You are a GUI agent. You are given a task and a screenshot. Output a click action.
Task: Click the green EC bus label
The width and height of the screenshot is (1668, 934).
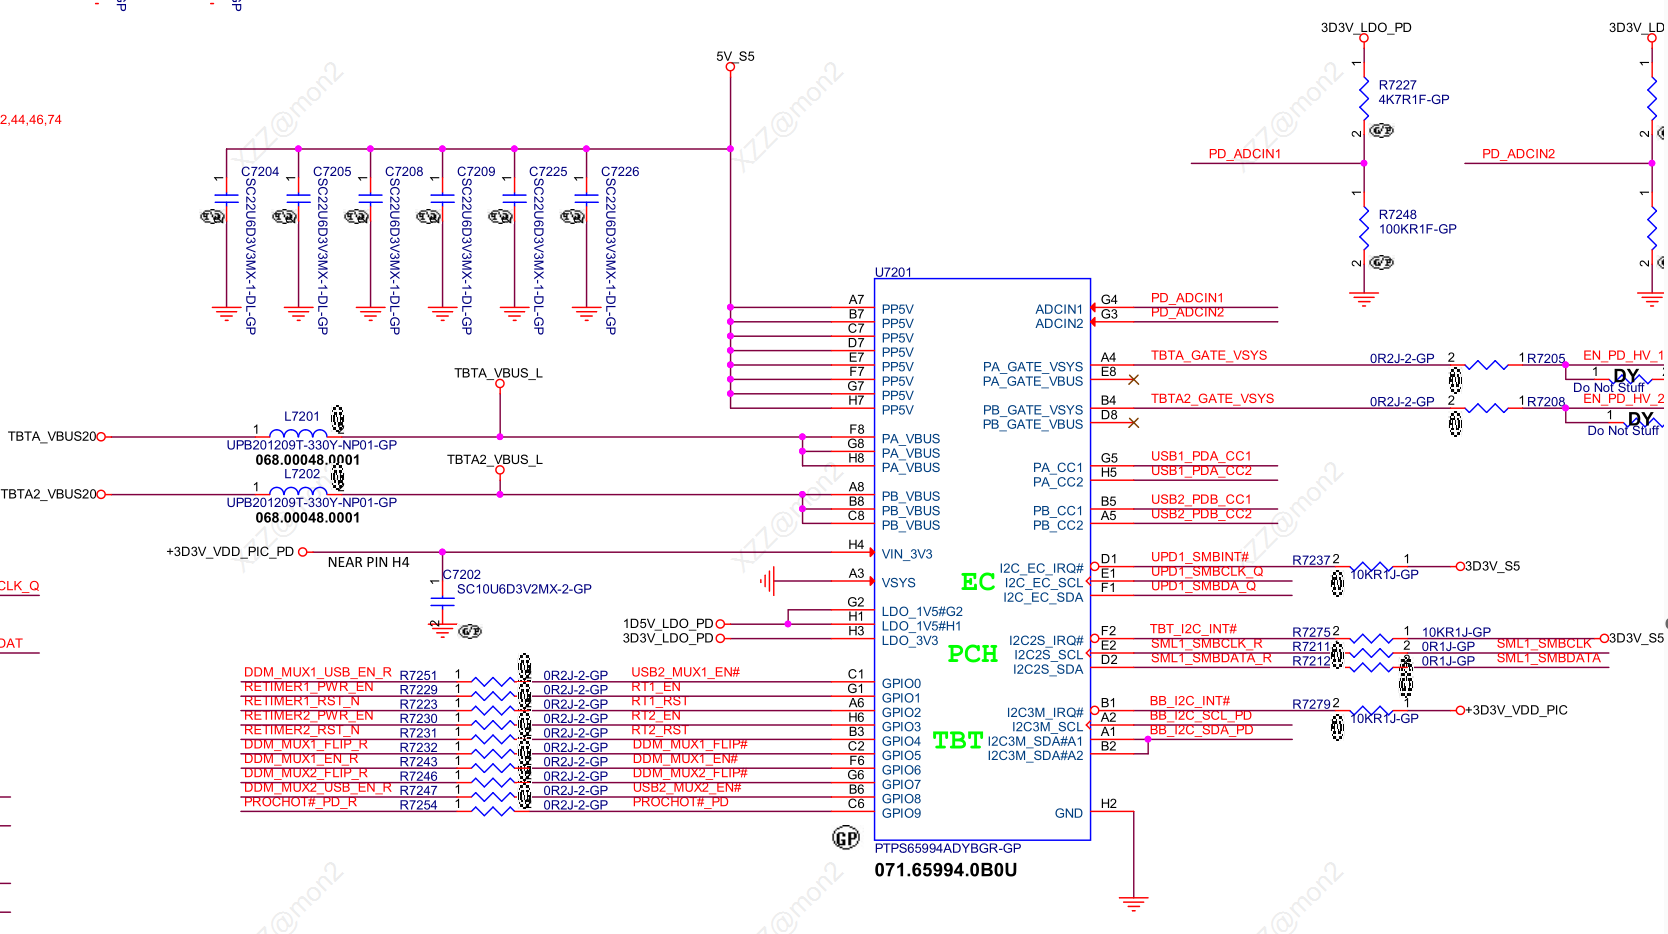(x=977, y=582)
